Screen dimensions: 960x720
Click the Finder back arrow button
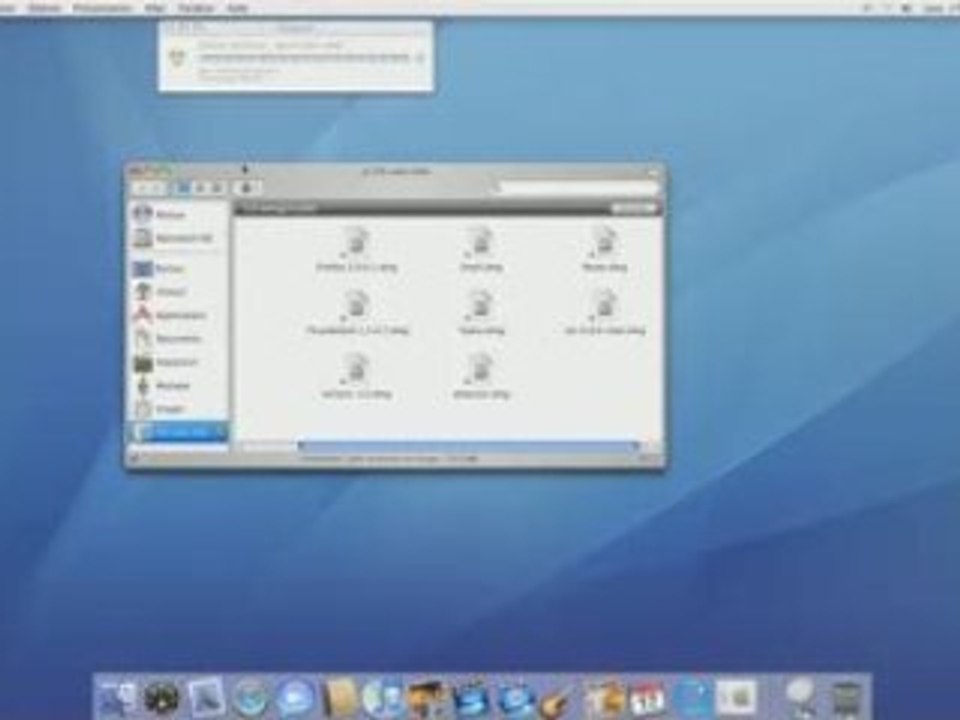click(142, 188)
